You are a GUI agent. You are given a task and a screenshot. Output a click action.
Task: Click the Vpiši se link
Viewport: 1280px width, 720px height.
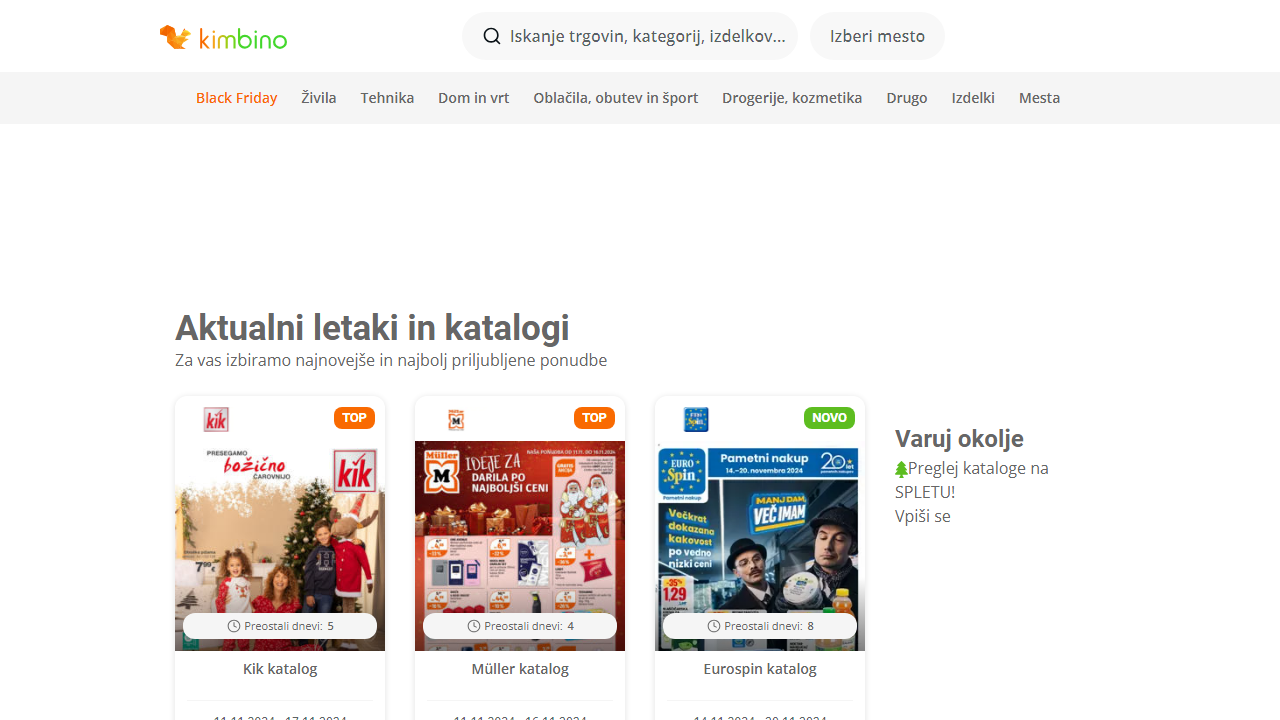click(922, 516)
